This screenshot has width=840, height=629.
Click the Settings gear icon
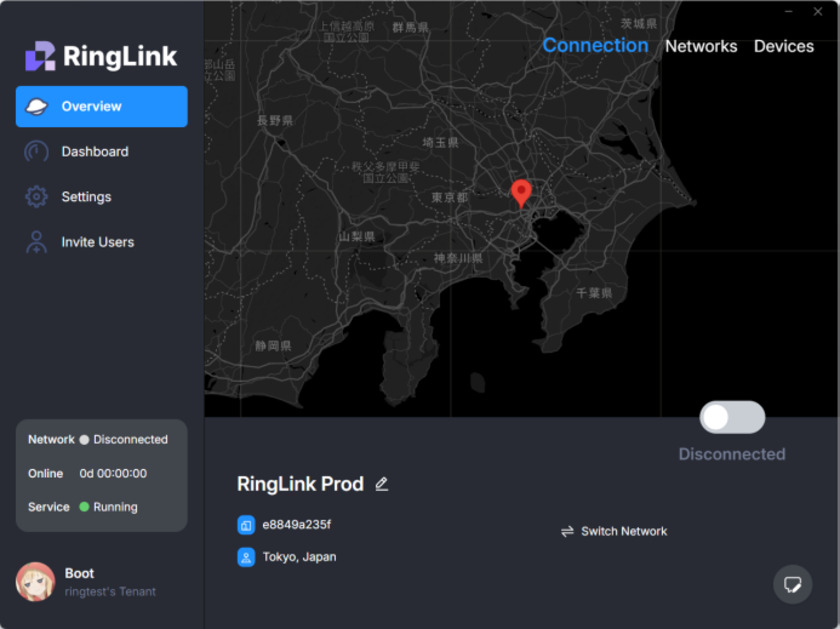click(x=36, y=197)
